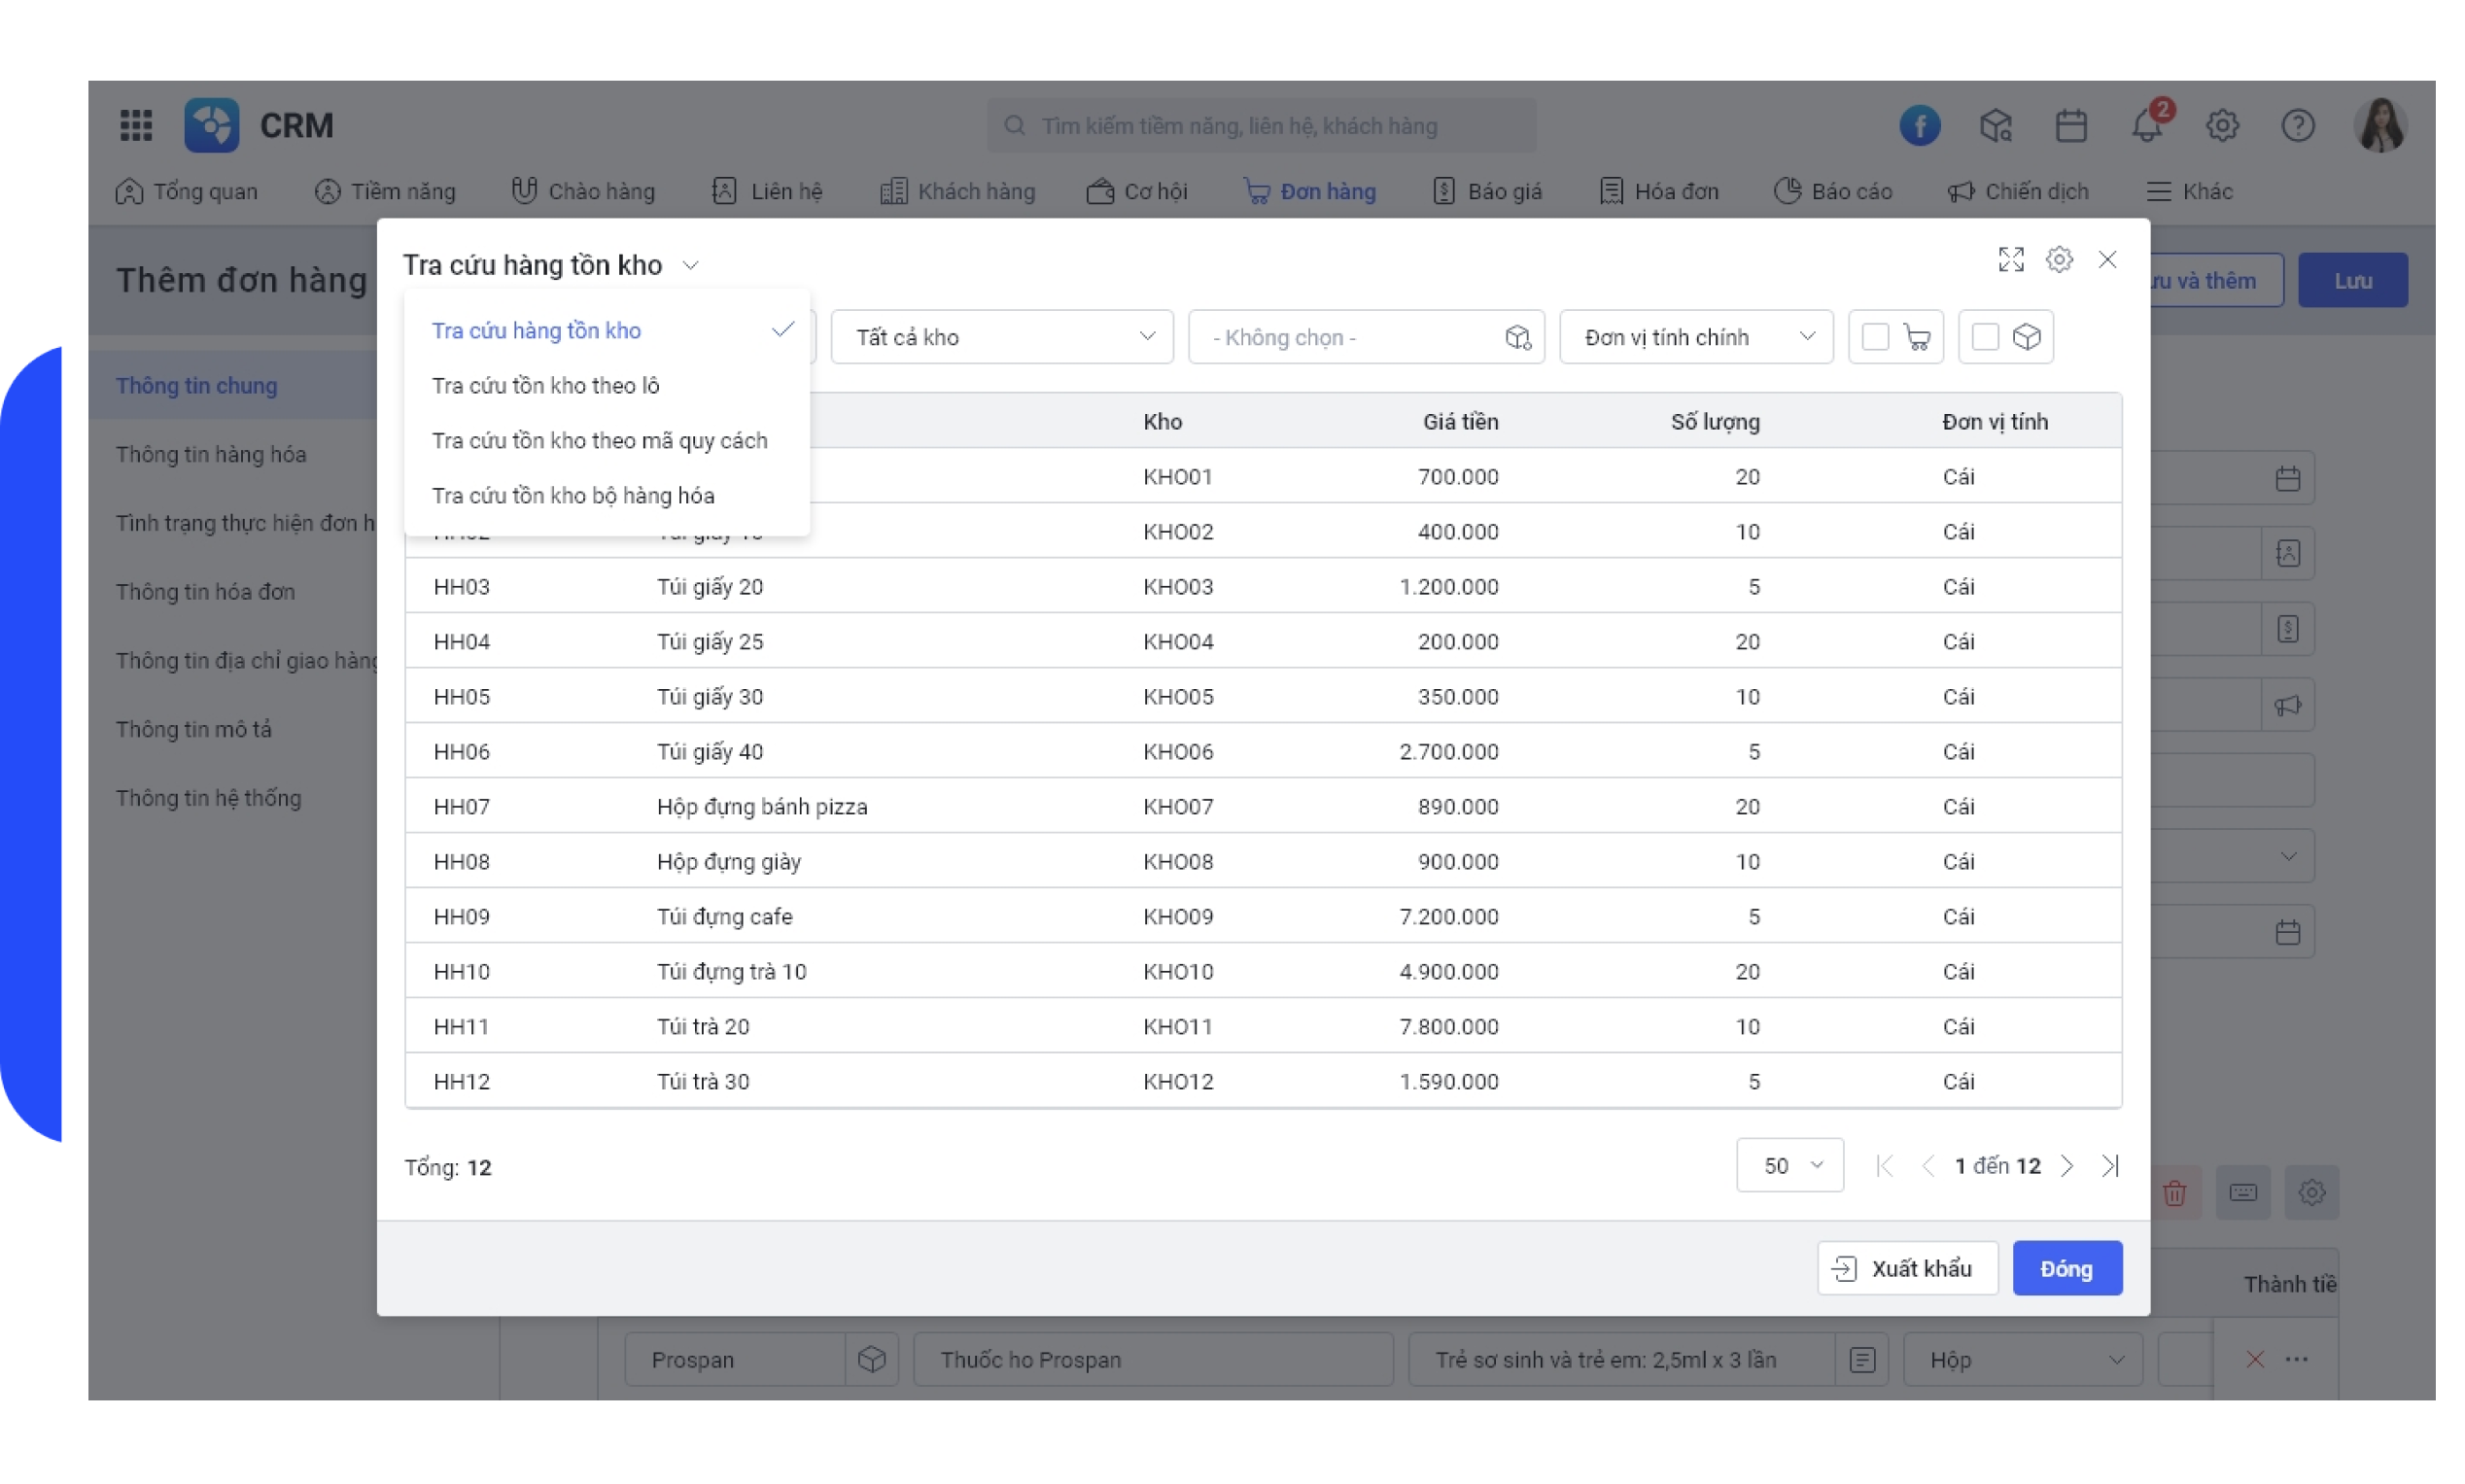Viewport: 2465px width, 1484px height.
Task: Click the global search input field
Action: [1260, 125]
